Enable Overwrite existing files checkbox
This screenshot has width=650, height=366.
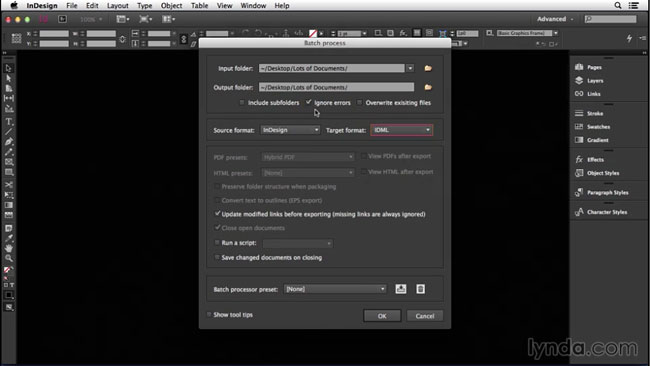[360, 102]
